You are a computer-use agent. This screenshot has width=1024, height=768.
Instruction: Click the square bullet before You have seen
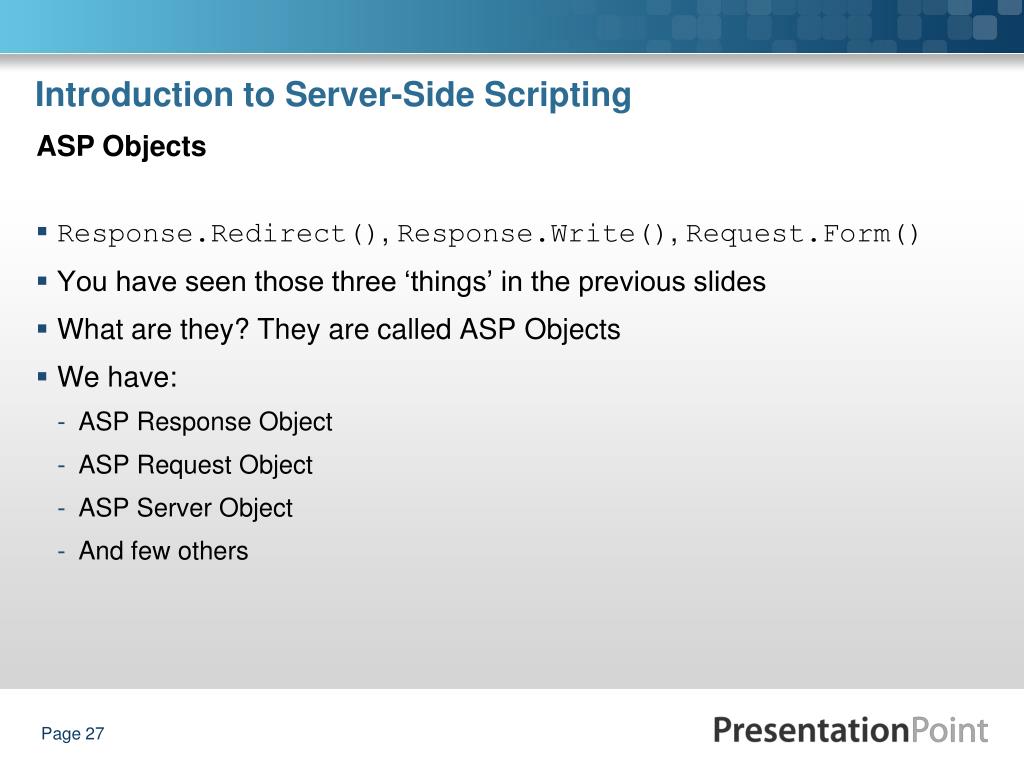[x=42, y=281]
